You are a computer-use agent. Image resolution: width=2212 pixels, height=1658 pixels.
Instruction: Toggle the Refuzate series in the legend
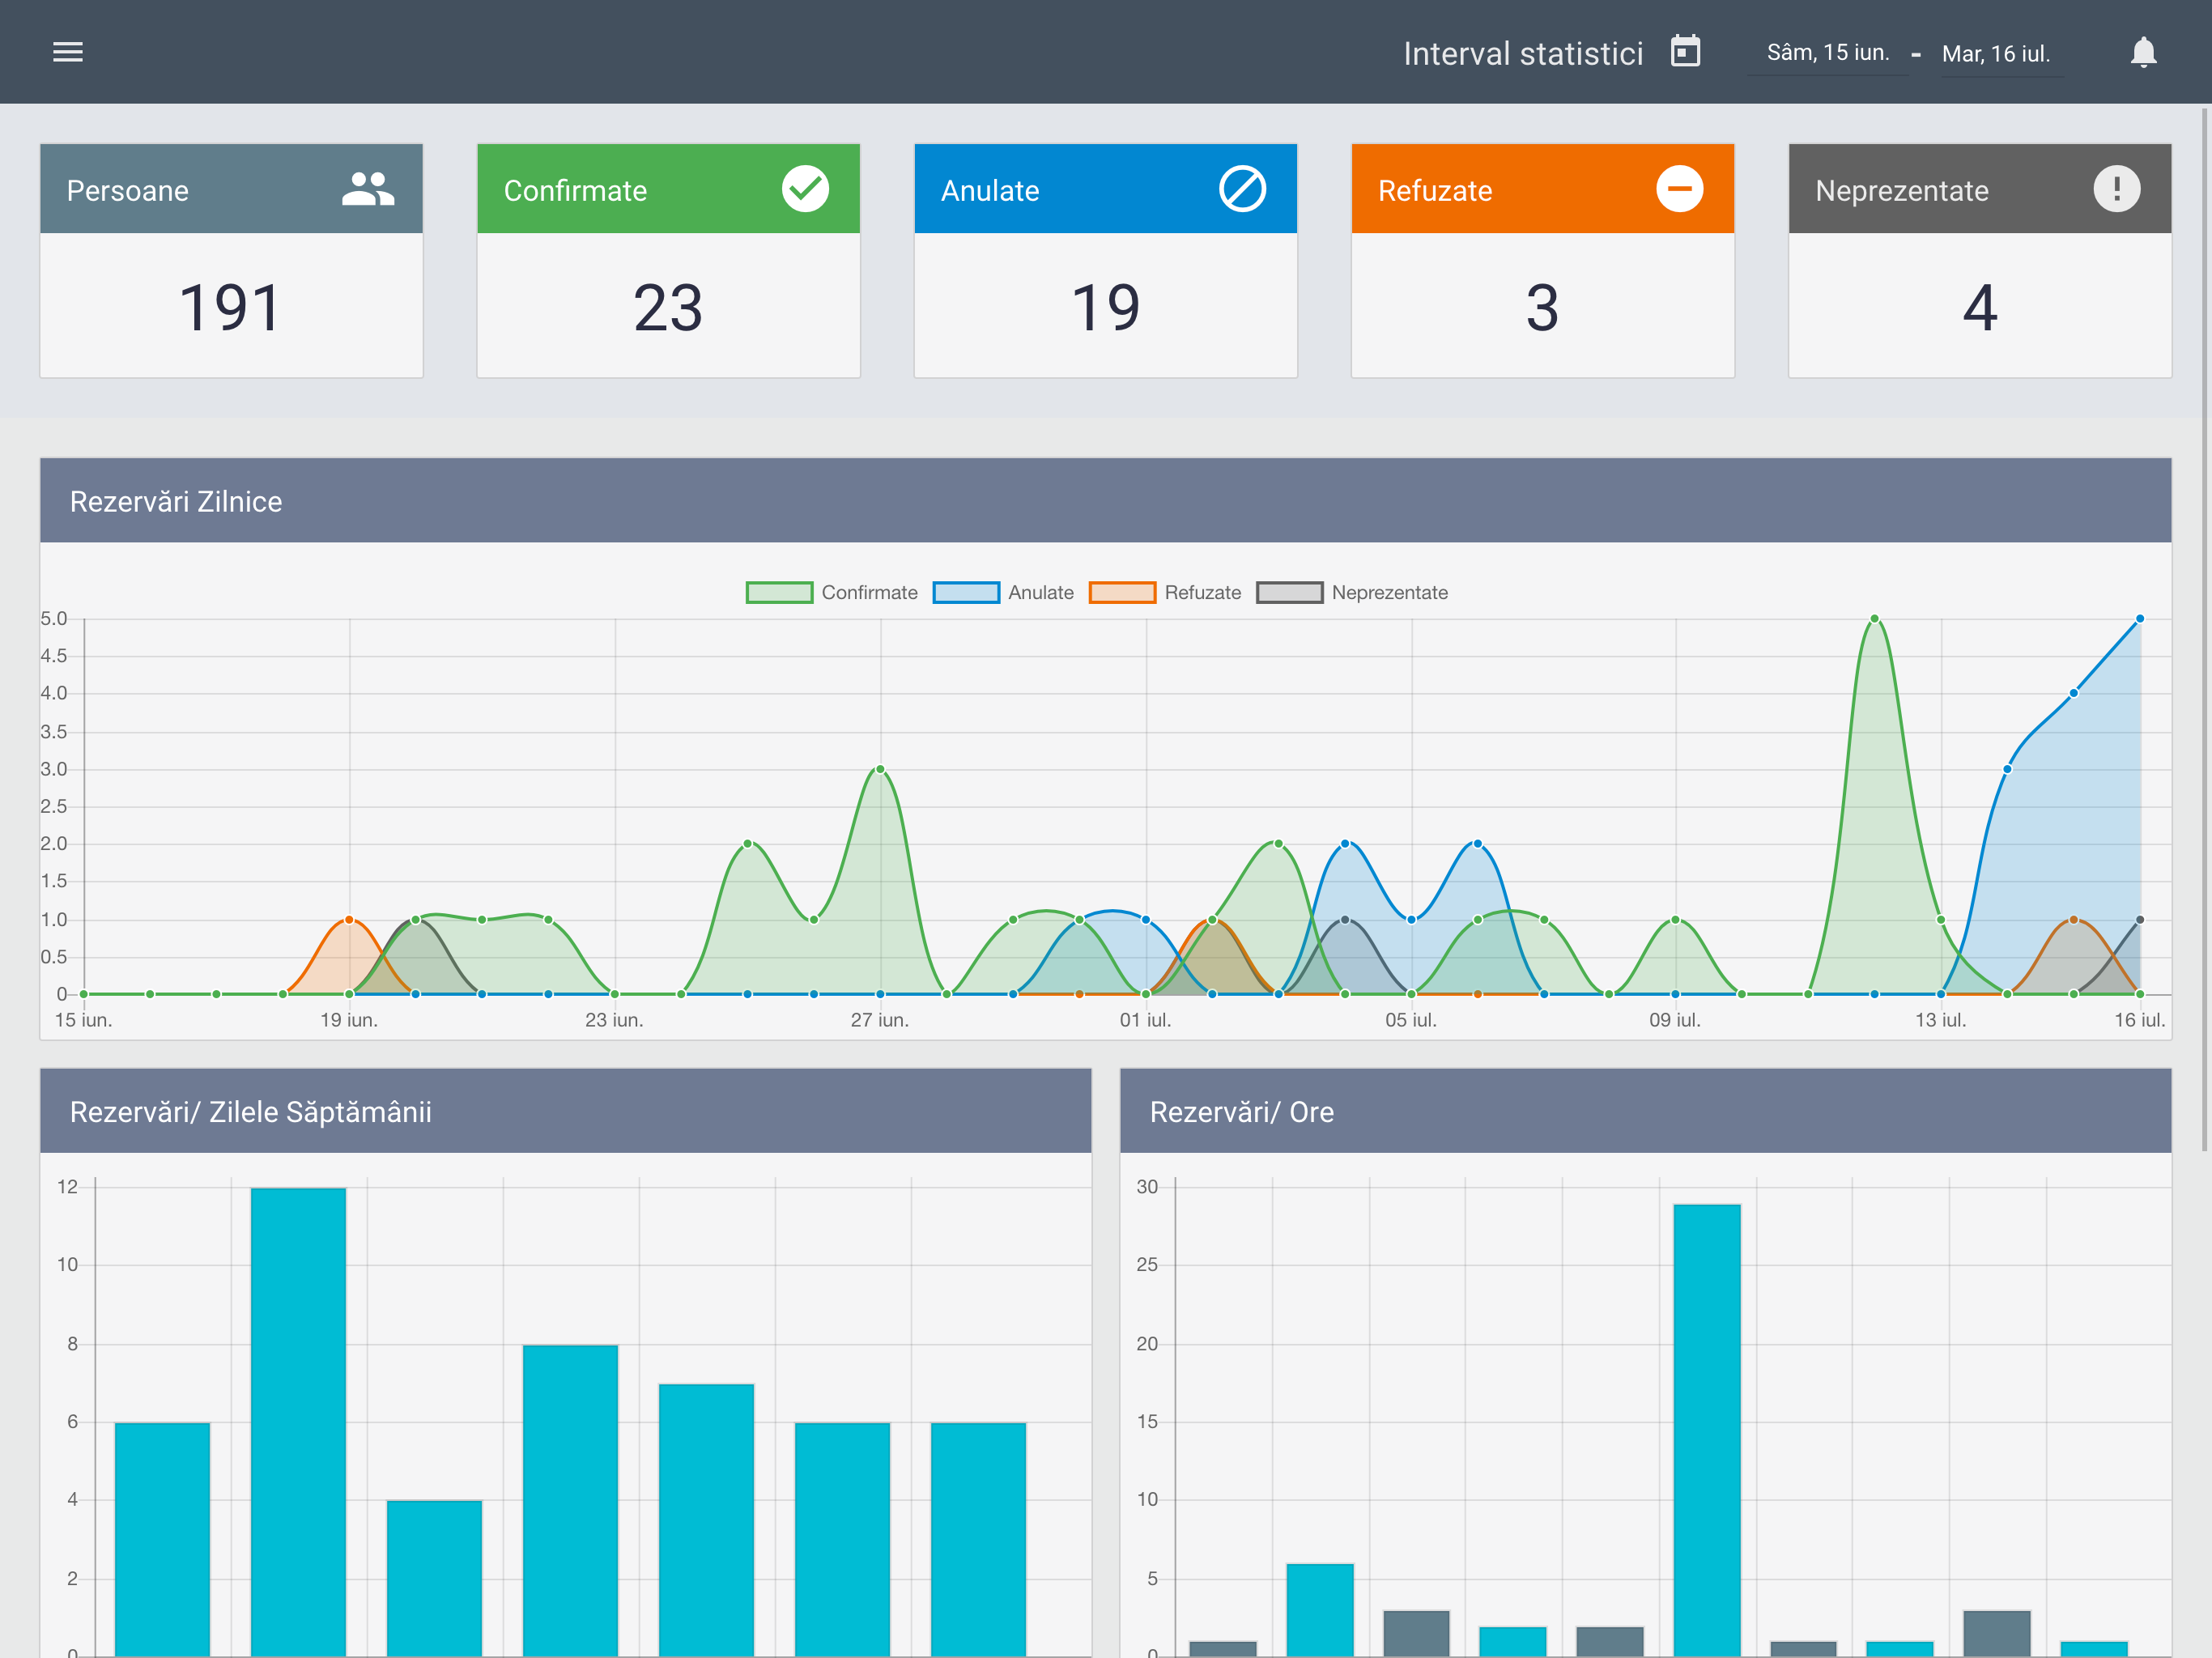(x=1165, y=592)
